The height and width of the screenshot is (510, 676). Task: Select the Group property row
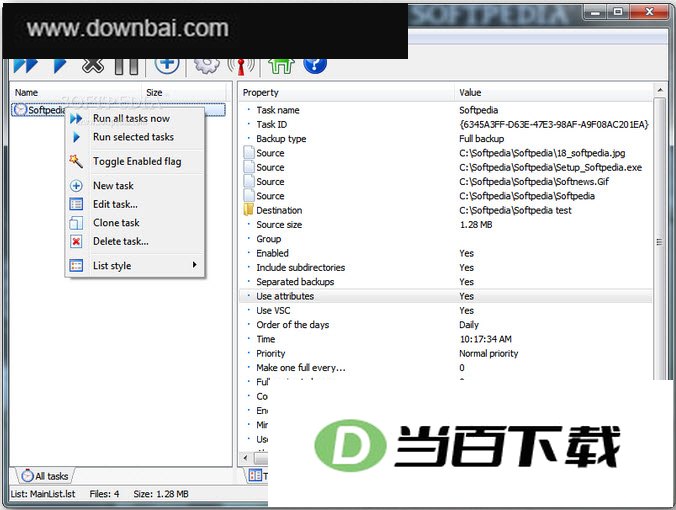click(445, 238)
